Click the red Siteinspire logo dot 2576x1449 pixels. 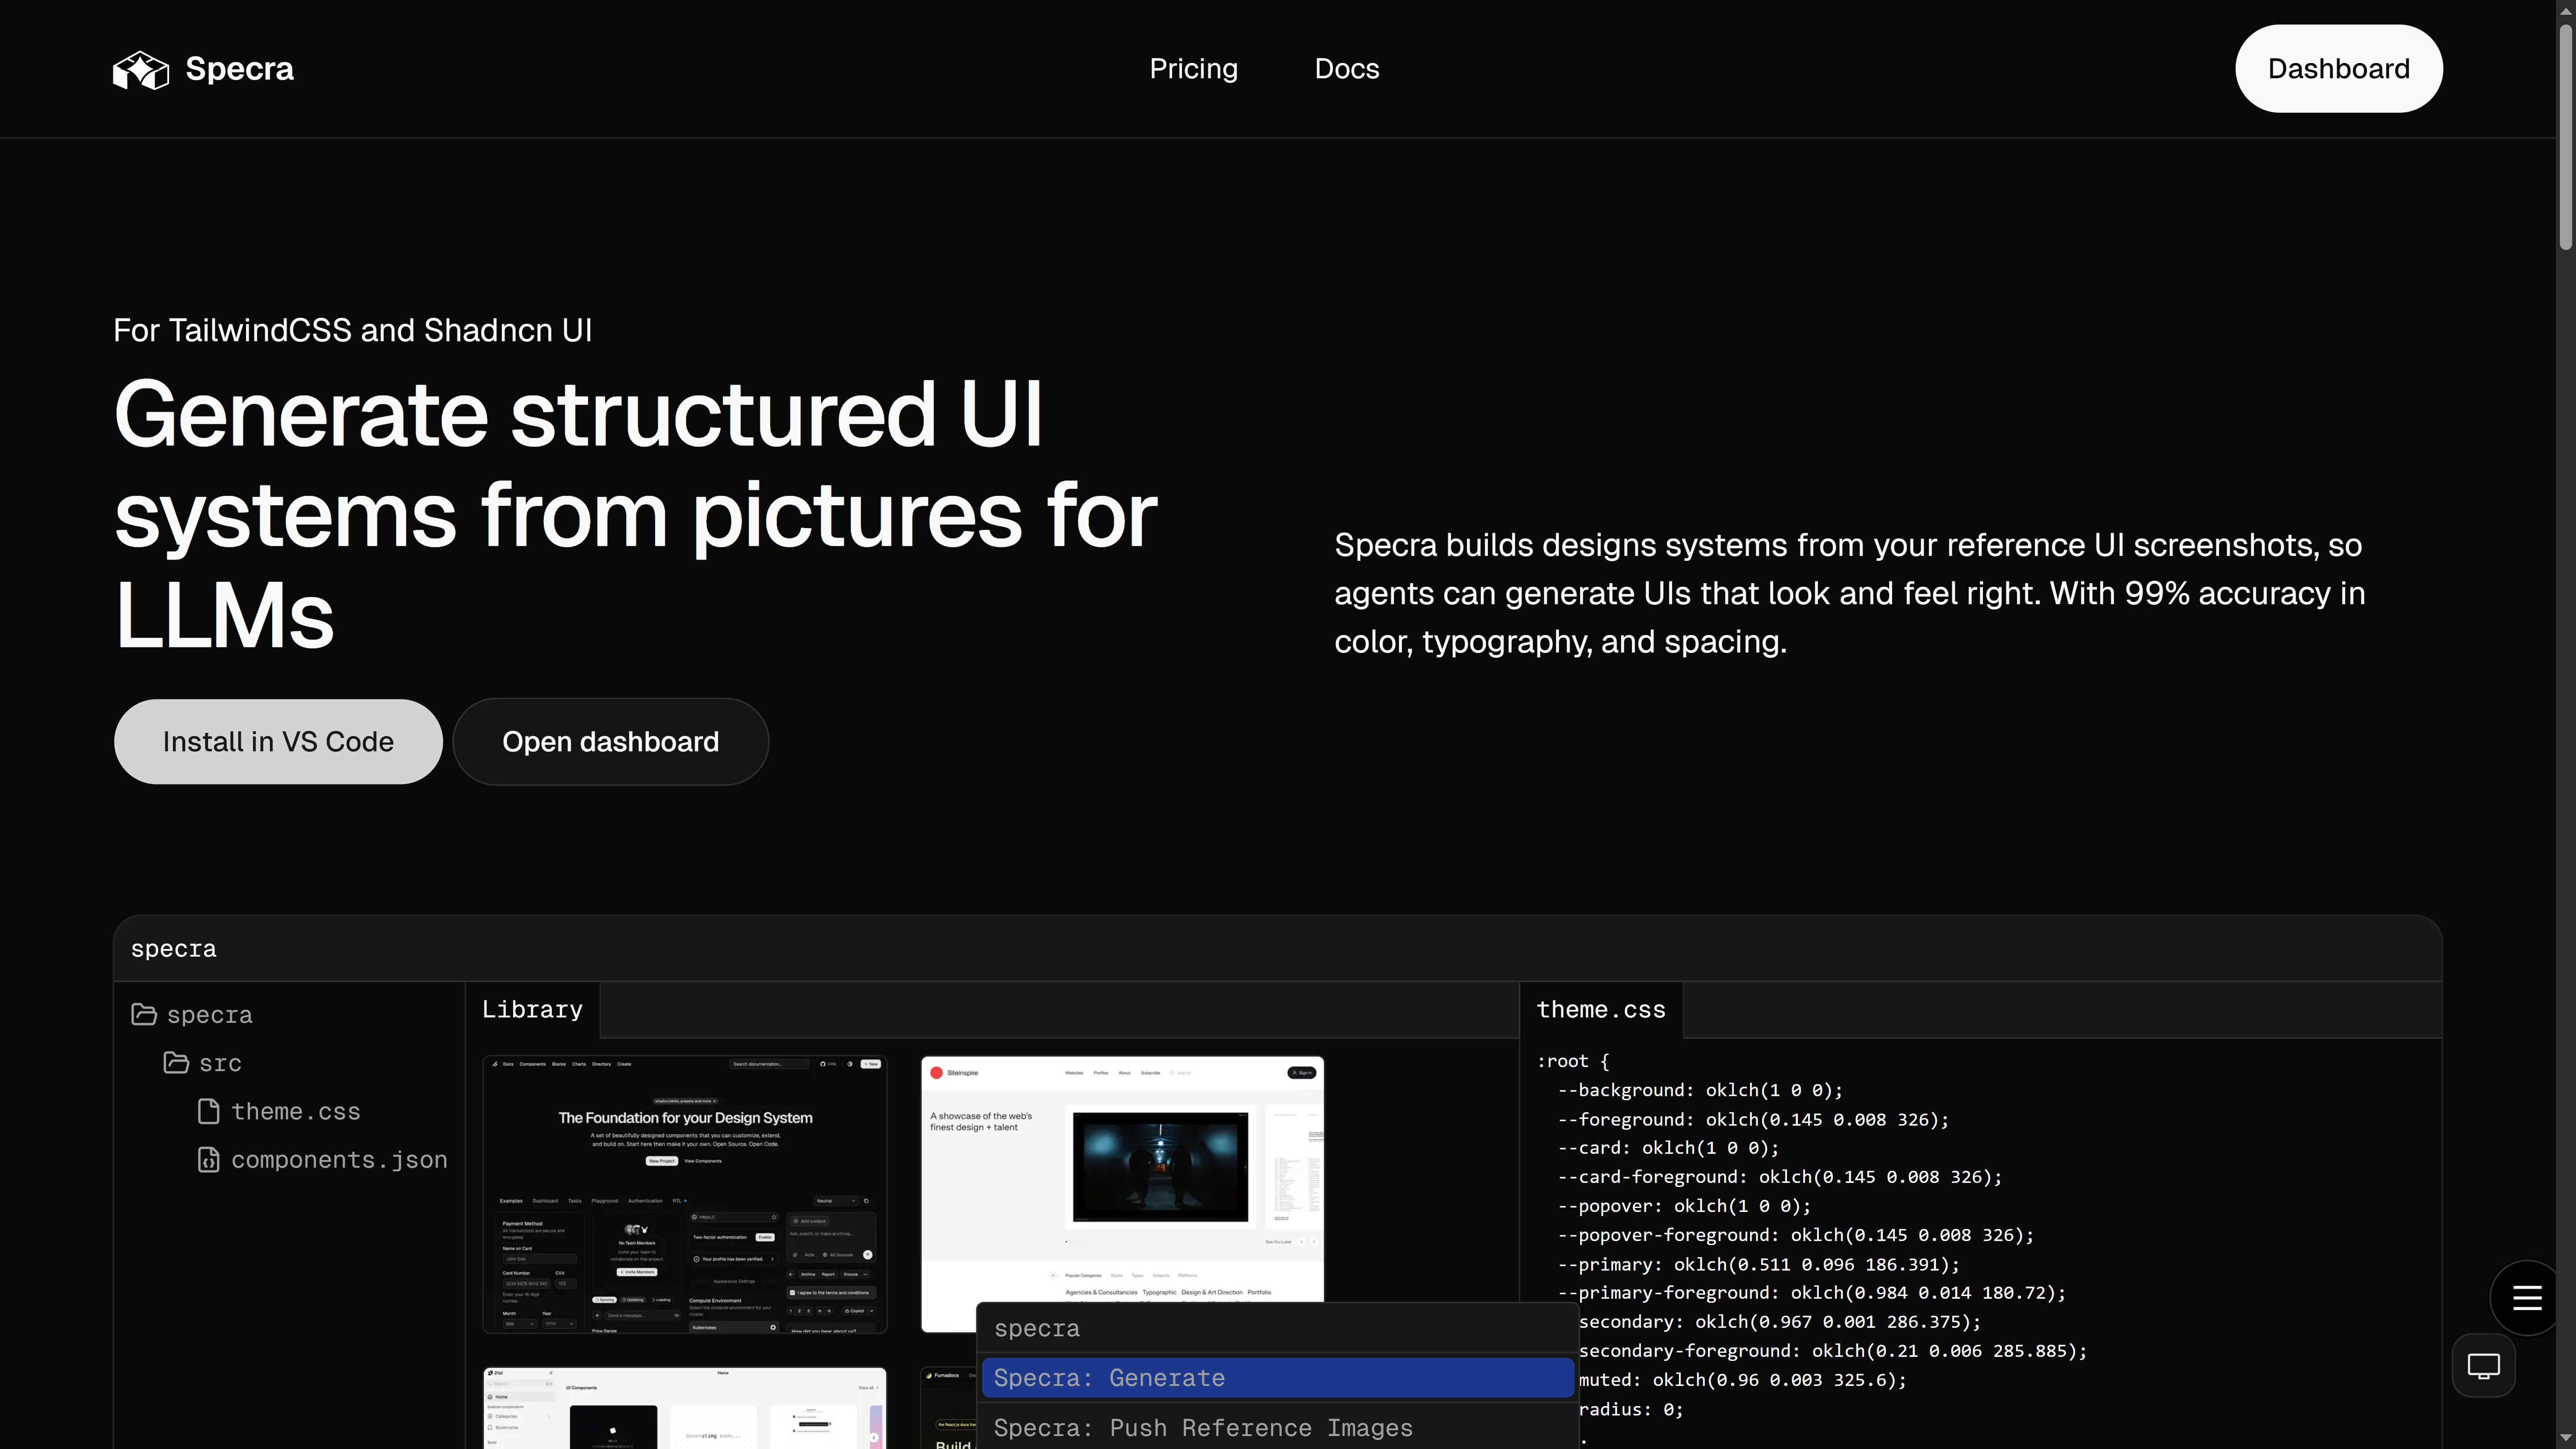pyautogui.click(x=937, y=1072)
